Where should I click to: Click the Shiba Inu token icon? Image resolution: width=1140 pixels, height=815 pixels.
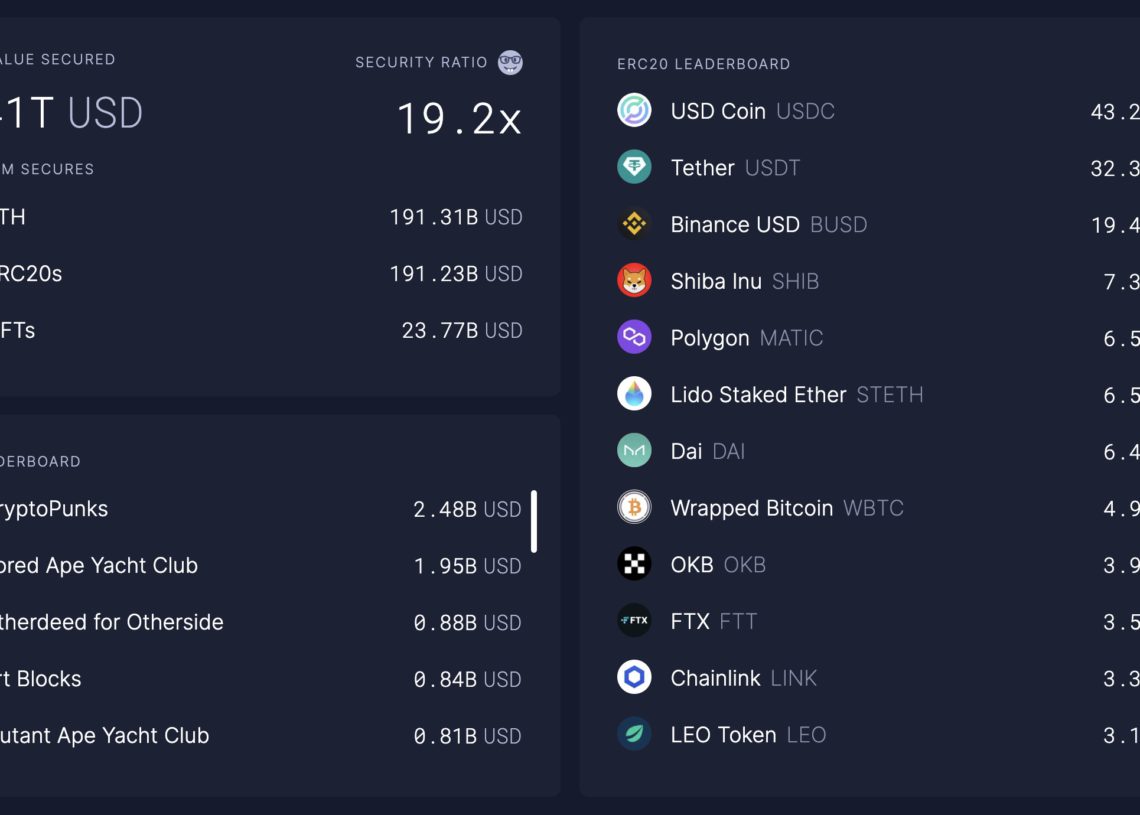point(634,281)
